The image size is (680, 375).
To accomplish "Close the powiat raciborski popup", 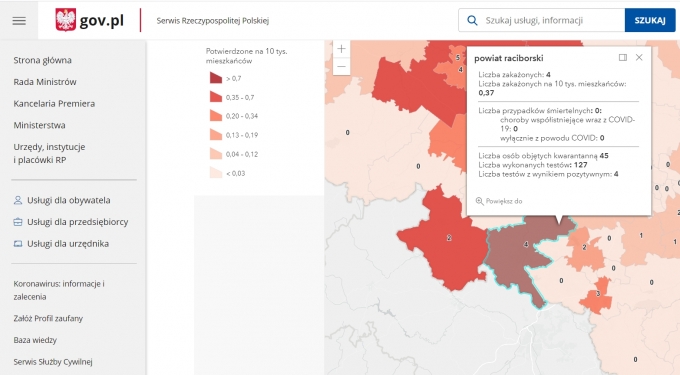I will [x=639, y=57].
